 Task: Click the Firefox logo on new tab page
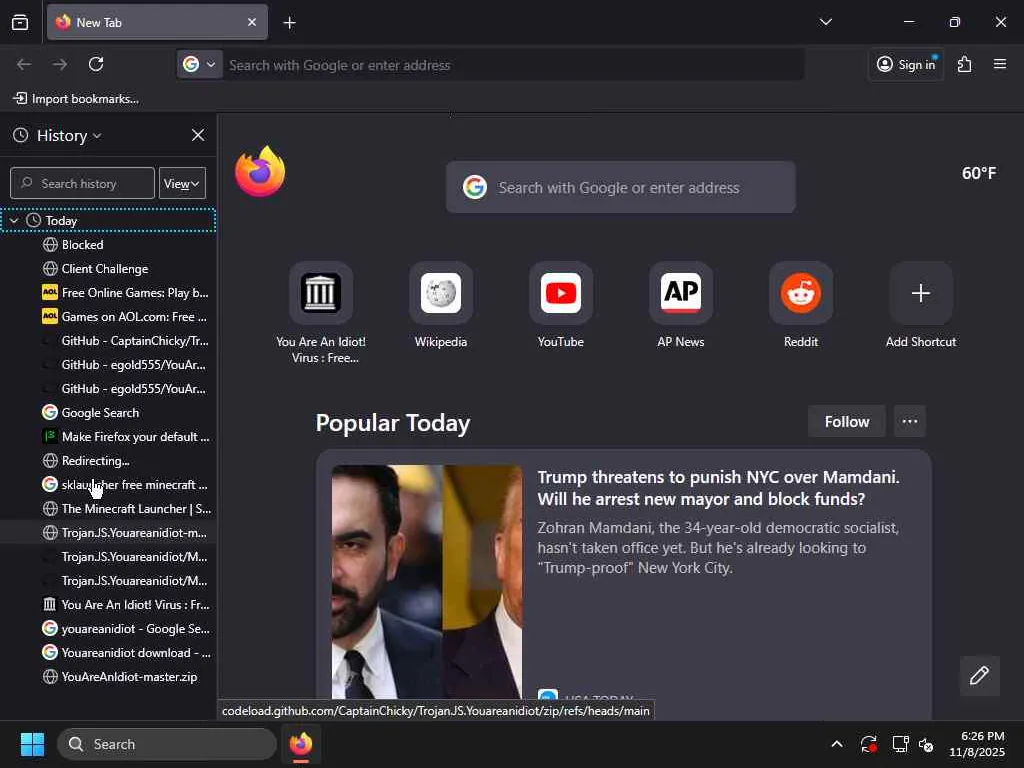[260, 172]
